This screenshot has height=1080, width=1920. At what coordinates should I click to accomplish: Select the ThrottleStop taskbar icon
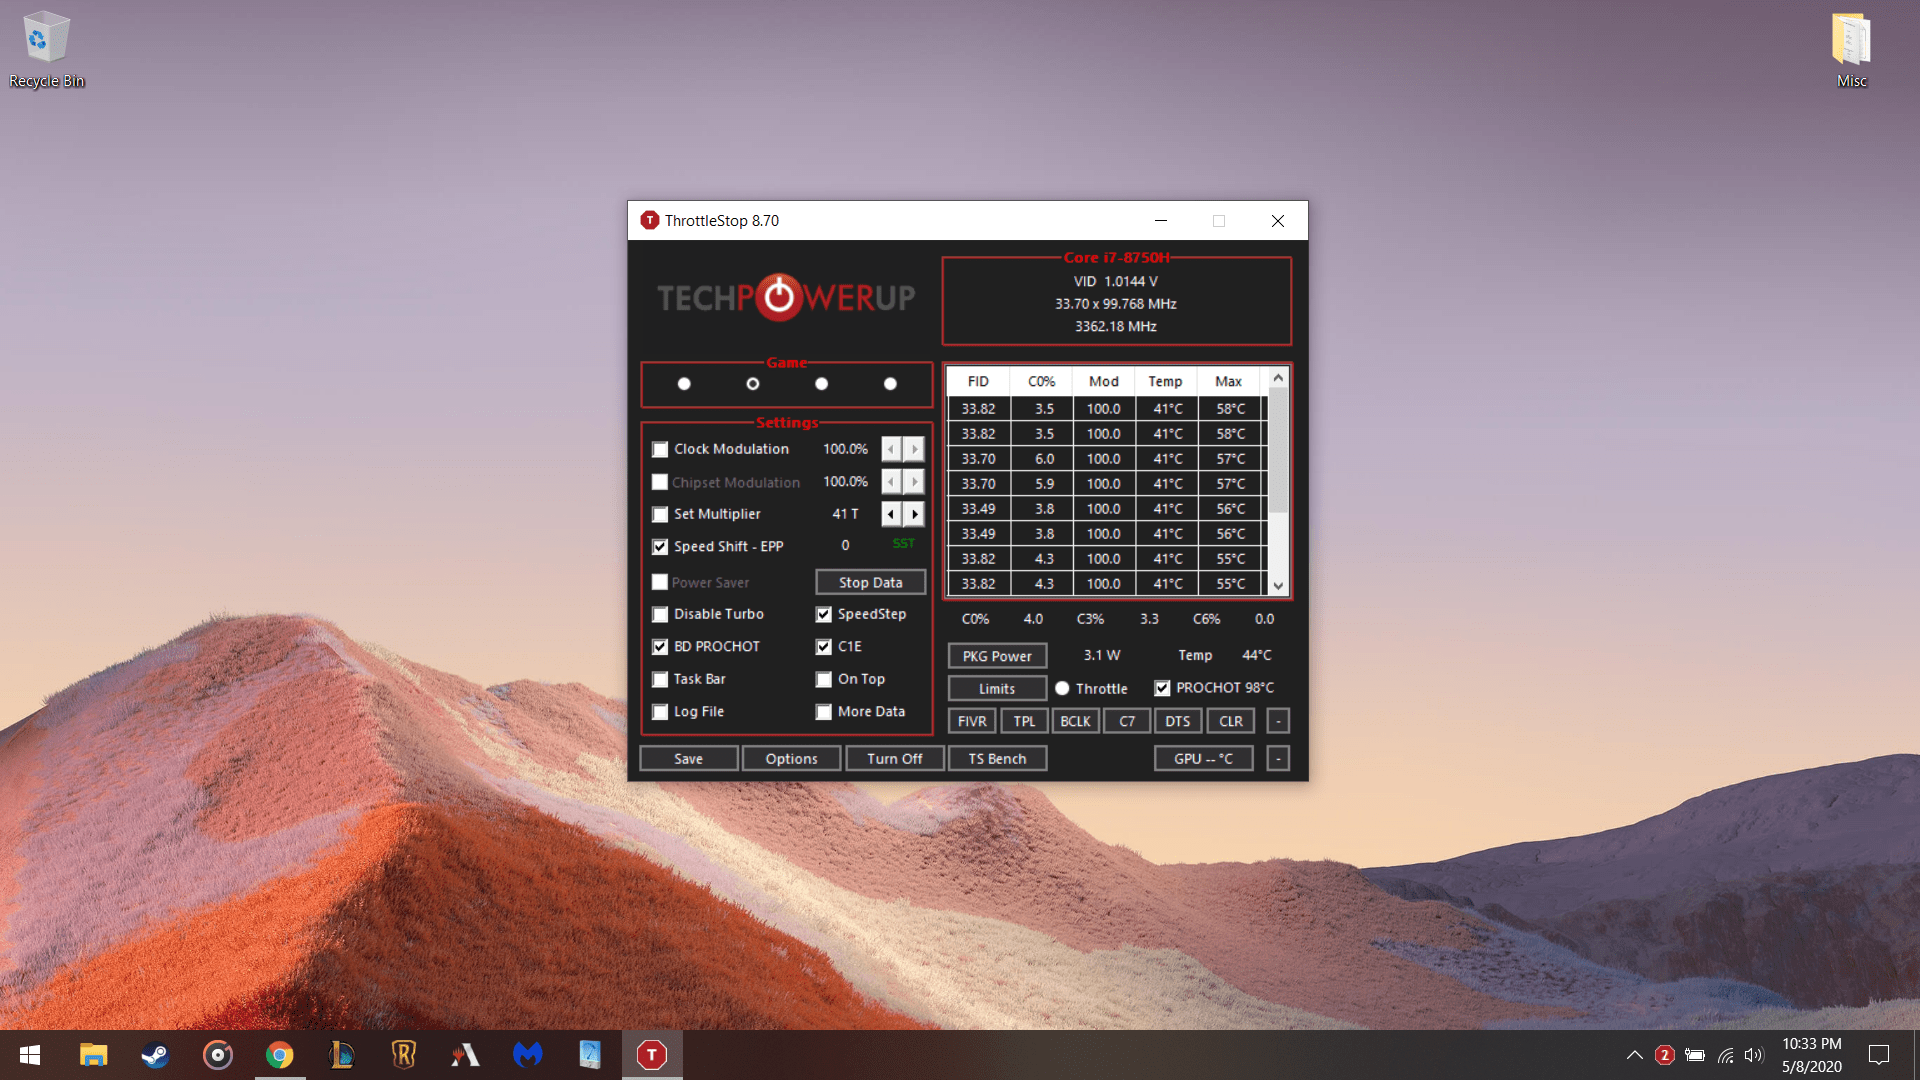pos(651,1055)
